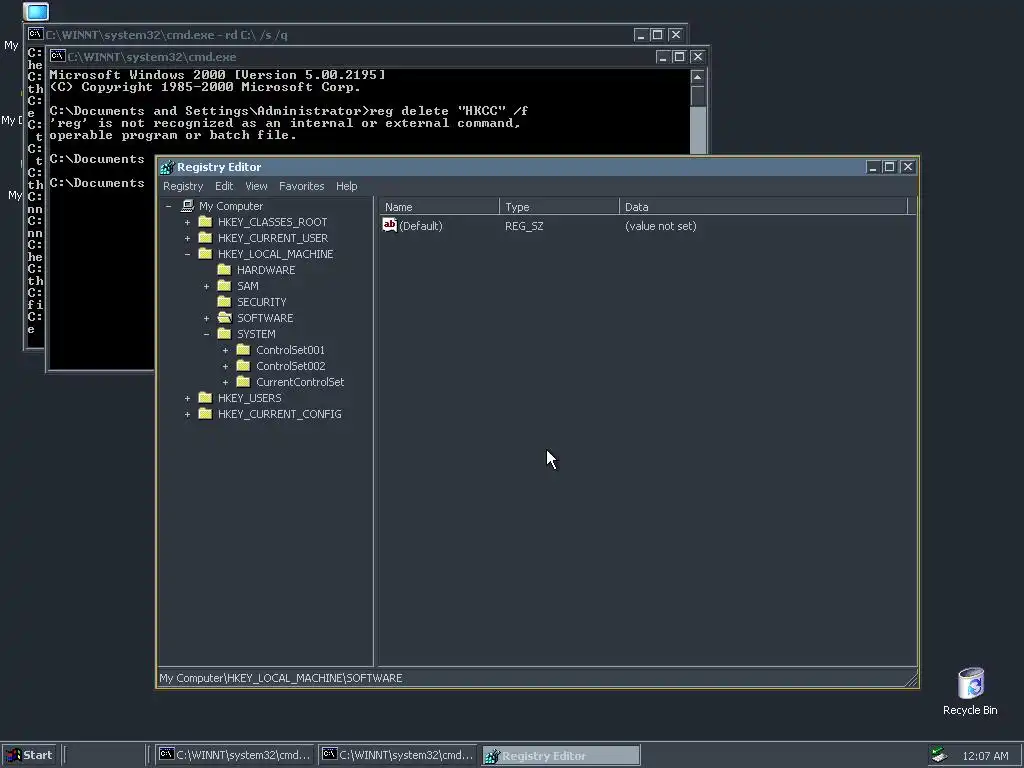Minimize the front cmd.exe window

coord(662,57)
